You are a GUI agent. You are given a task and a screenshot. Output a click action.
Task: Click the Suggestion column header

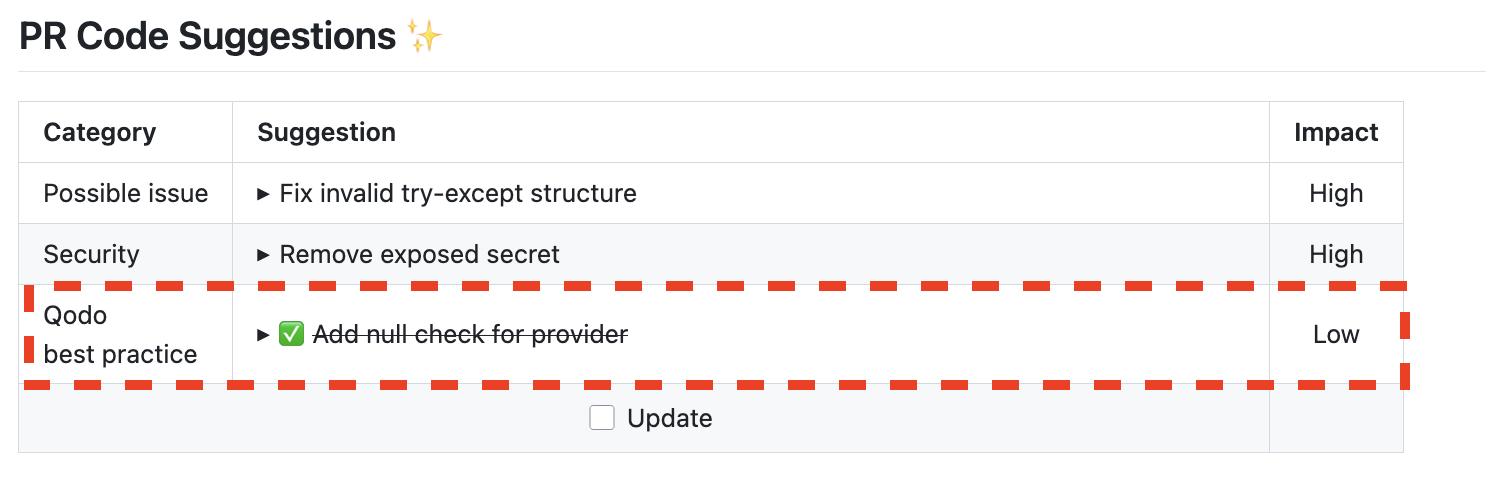click(x=326, y=132)
